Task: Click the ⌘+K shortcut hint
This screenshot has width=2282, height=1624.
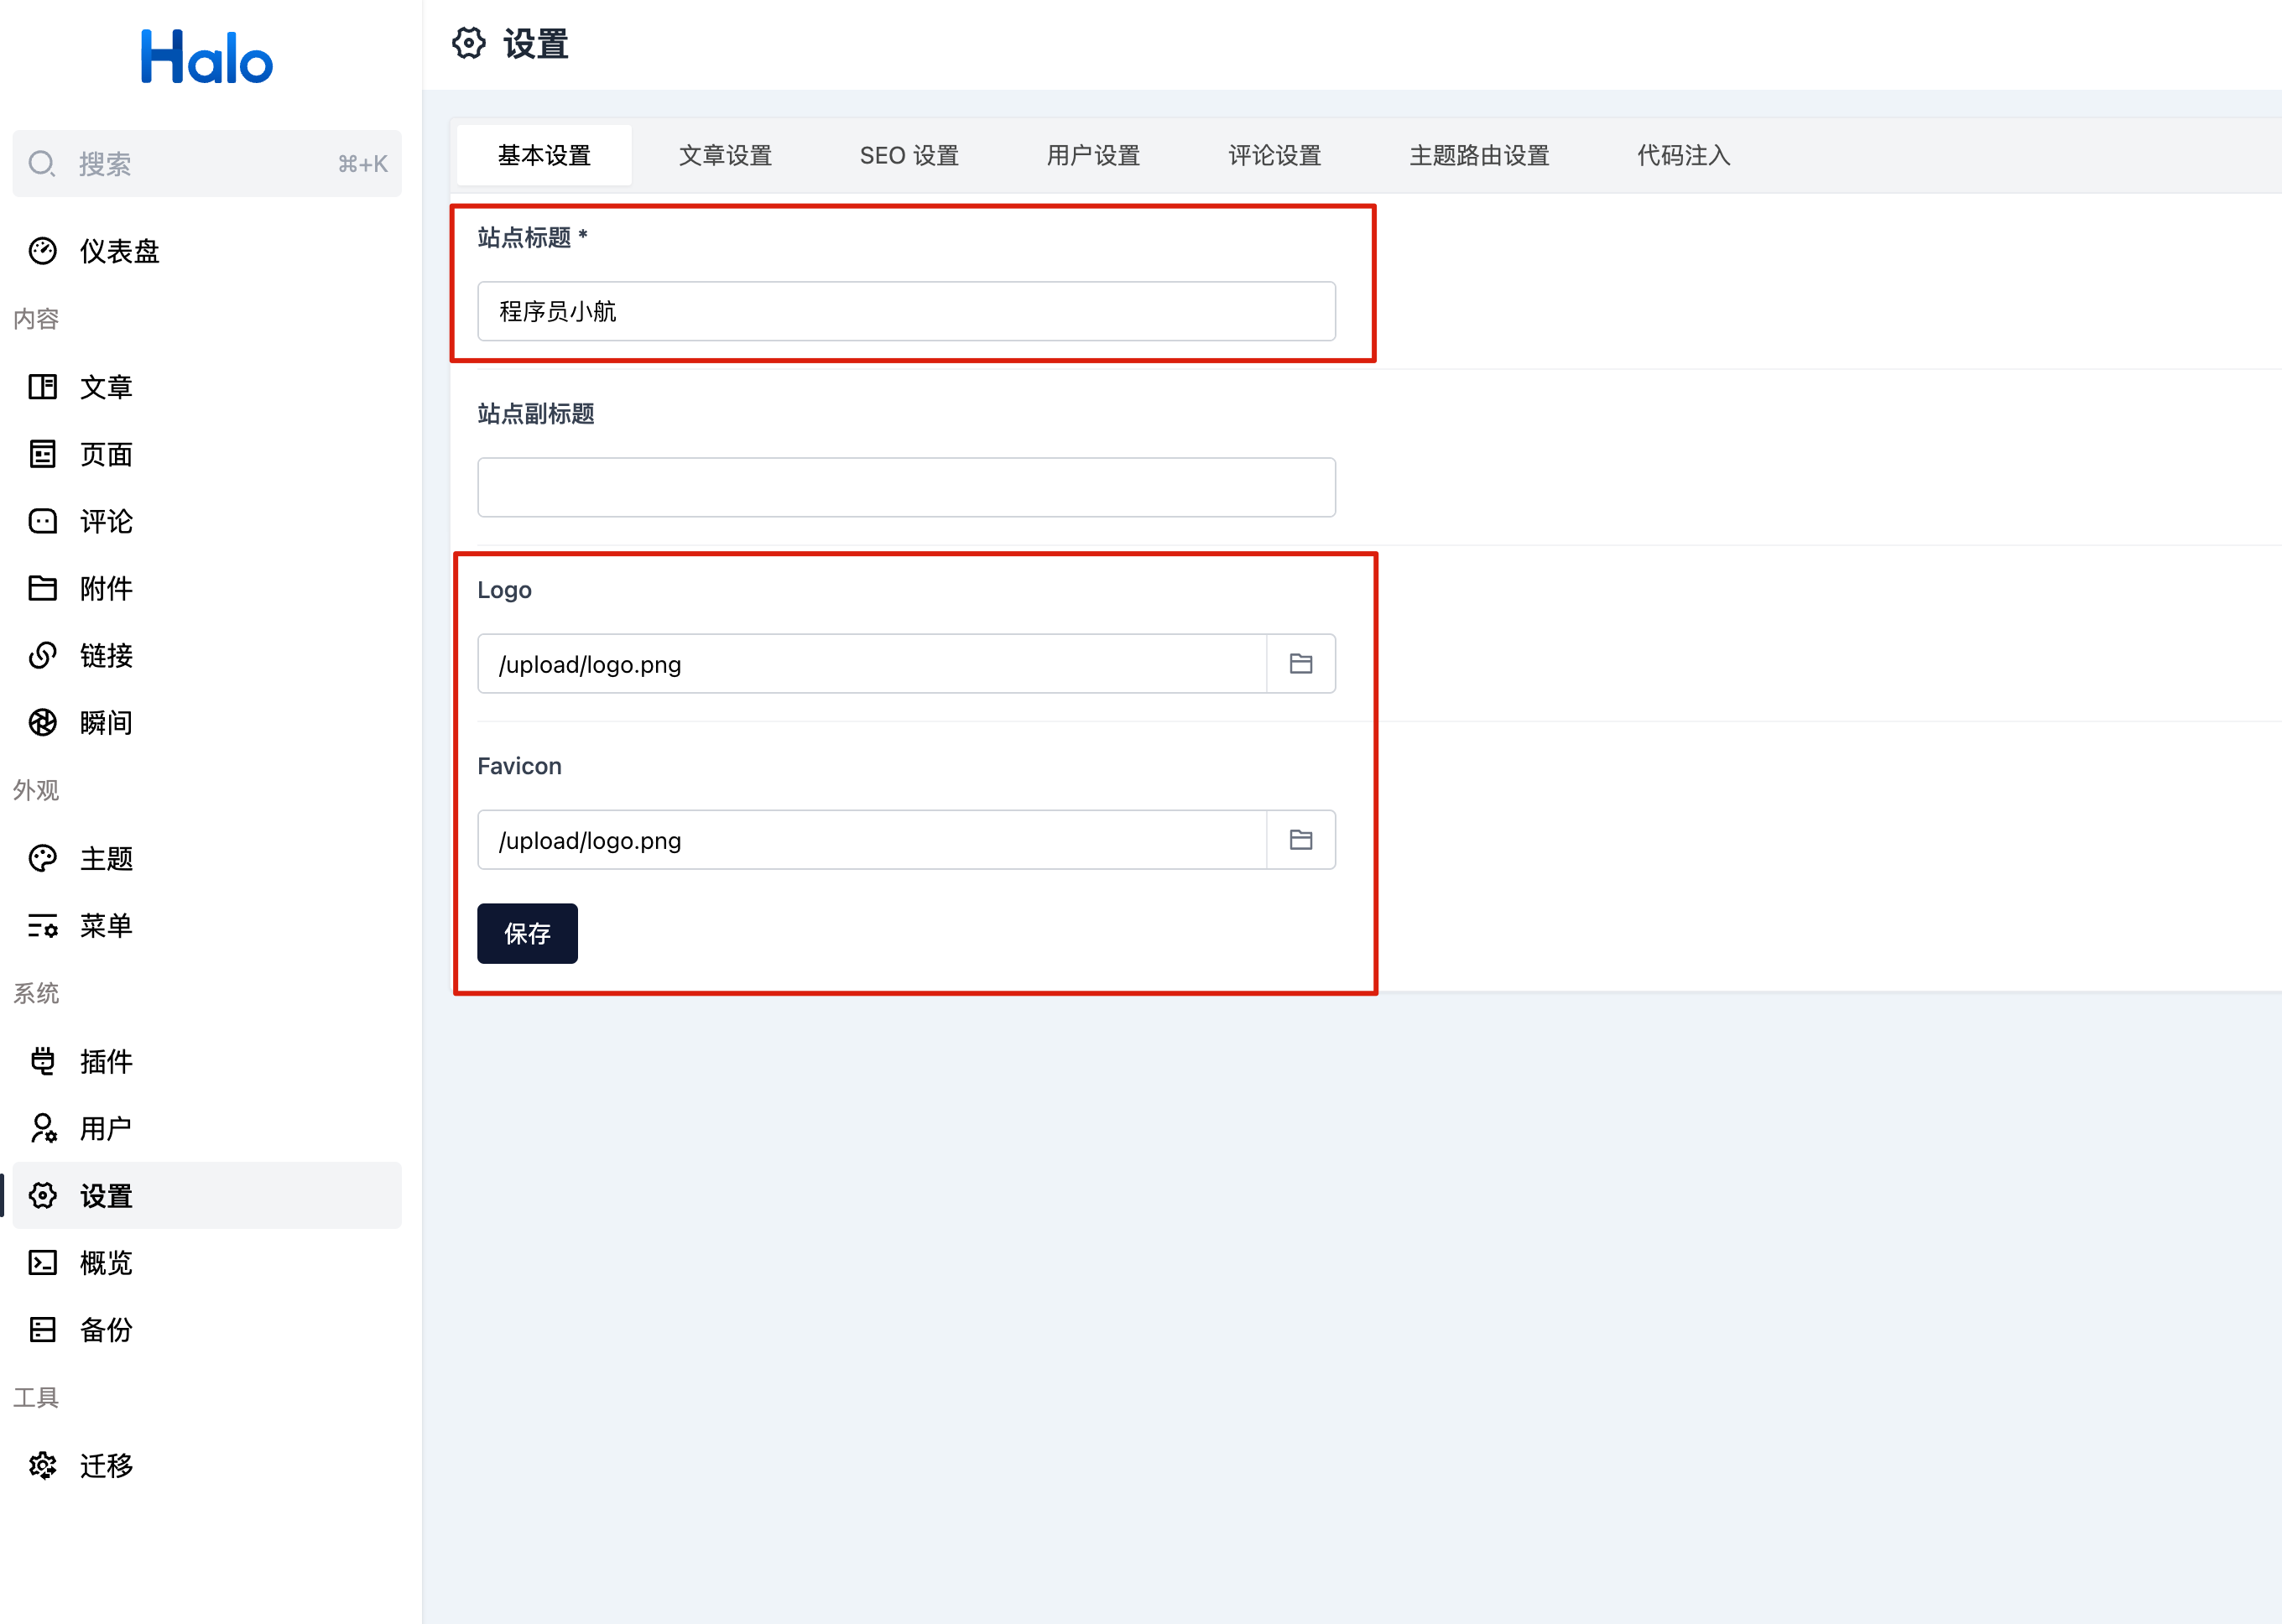Action: pyautogui.click(x=362, y=164)
